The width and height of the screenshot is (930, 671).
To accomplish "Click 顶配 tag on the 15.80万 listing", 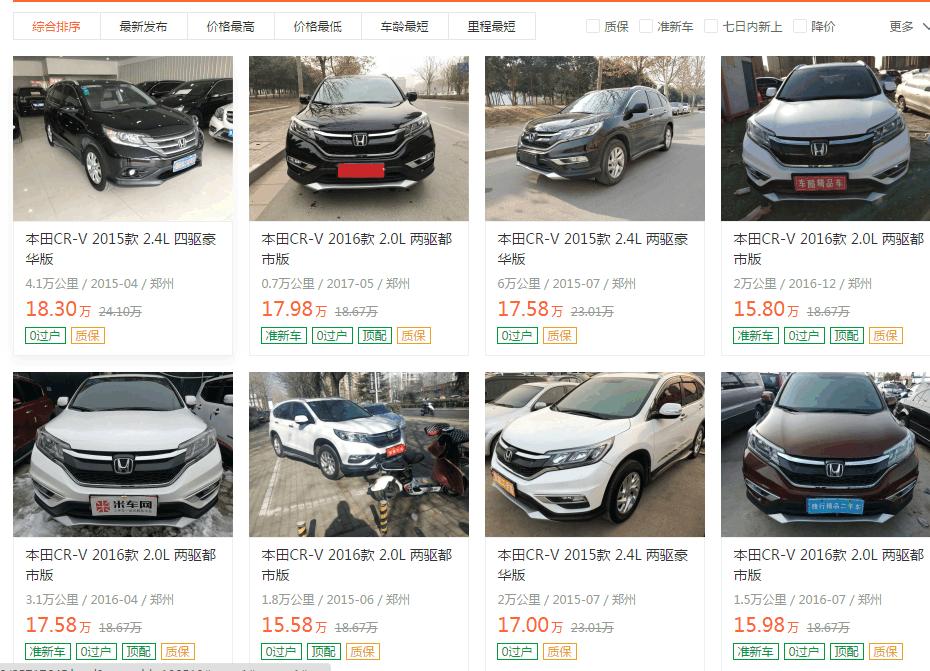I will click(846, 336).
